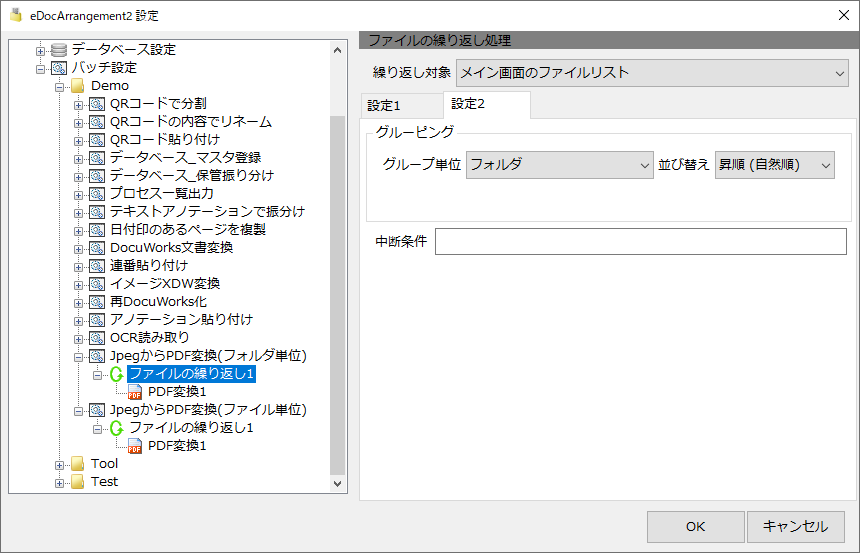Screen dimensions: 860x553
Task: Open the グループ単位 dropdown
Action: [559, 165]
